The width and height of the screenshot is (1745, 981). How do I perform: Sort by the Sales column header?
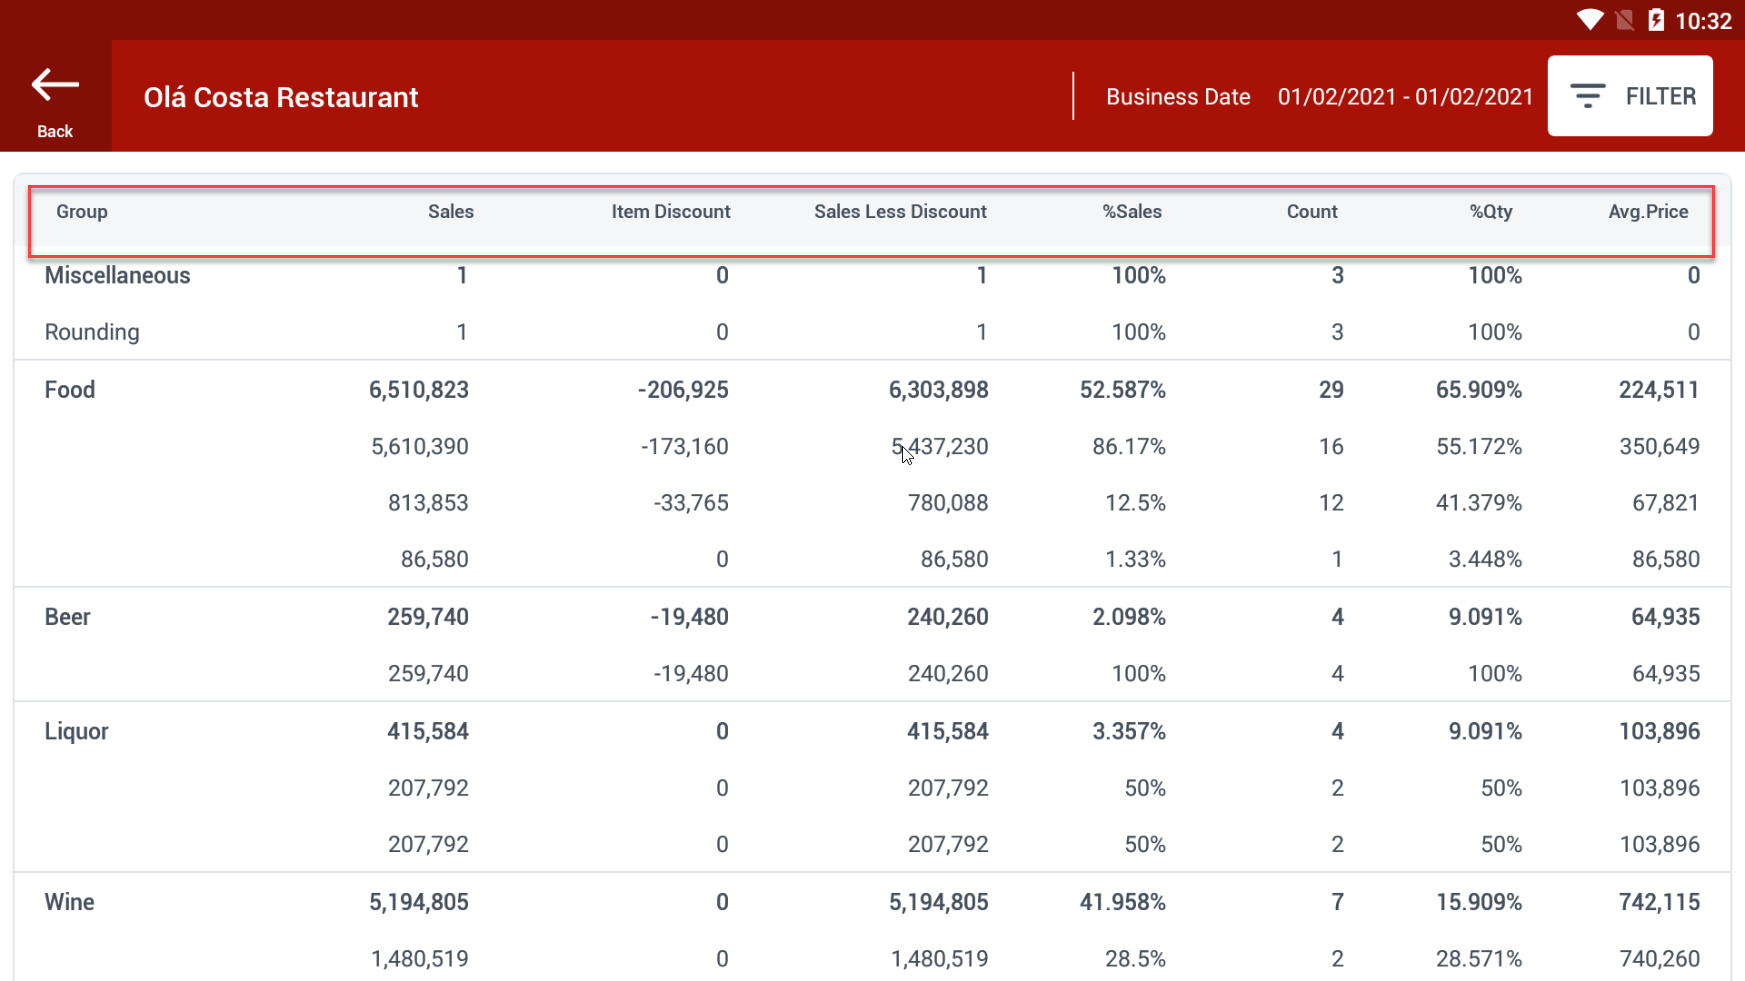[450, 212]
